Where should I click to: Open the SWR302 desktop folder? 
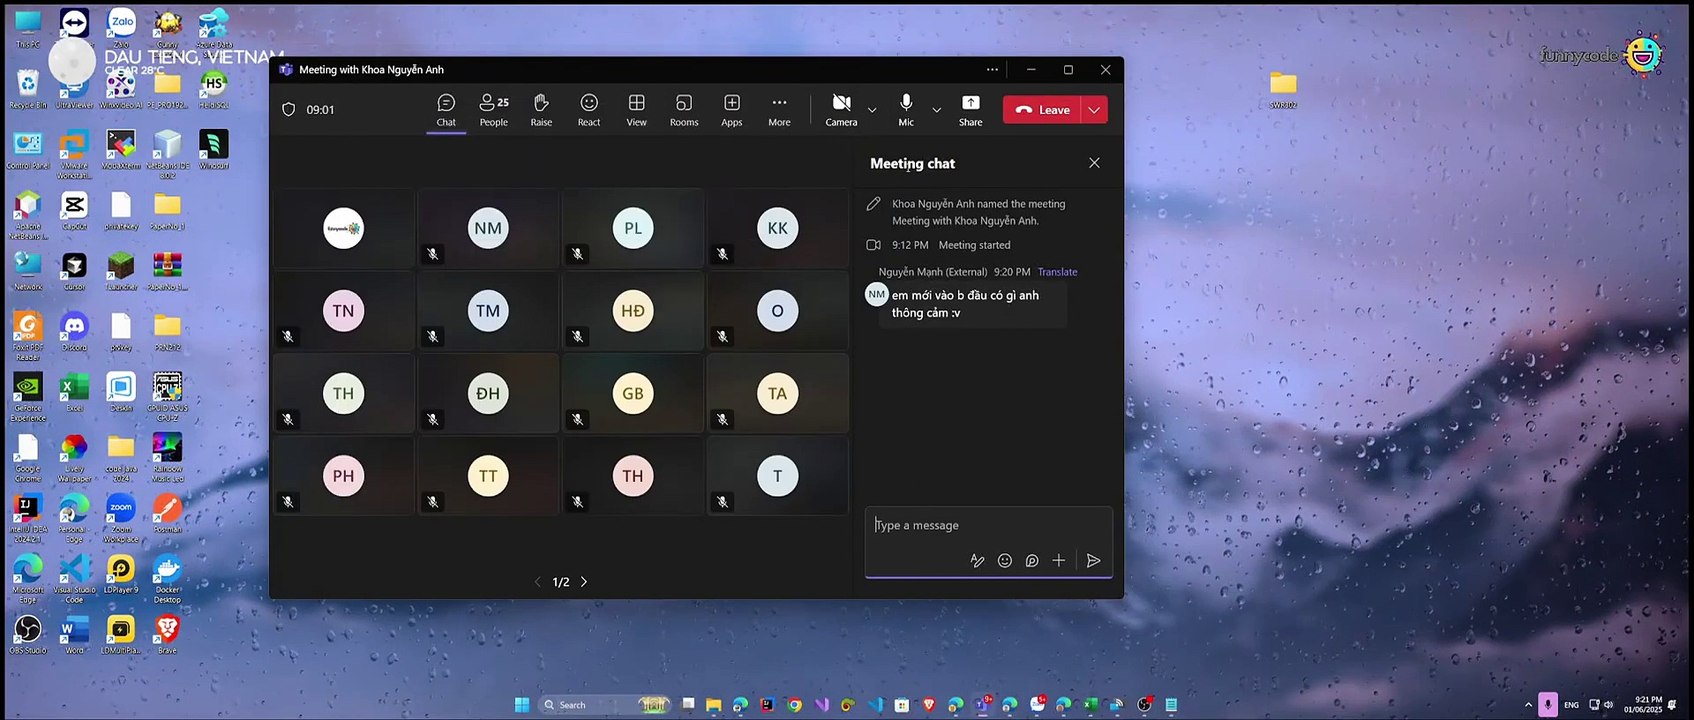(x=1283, y=89)
